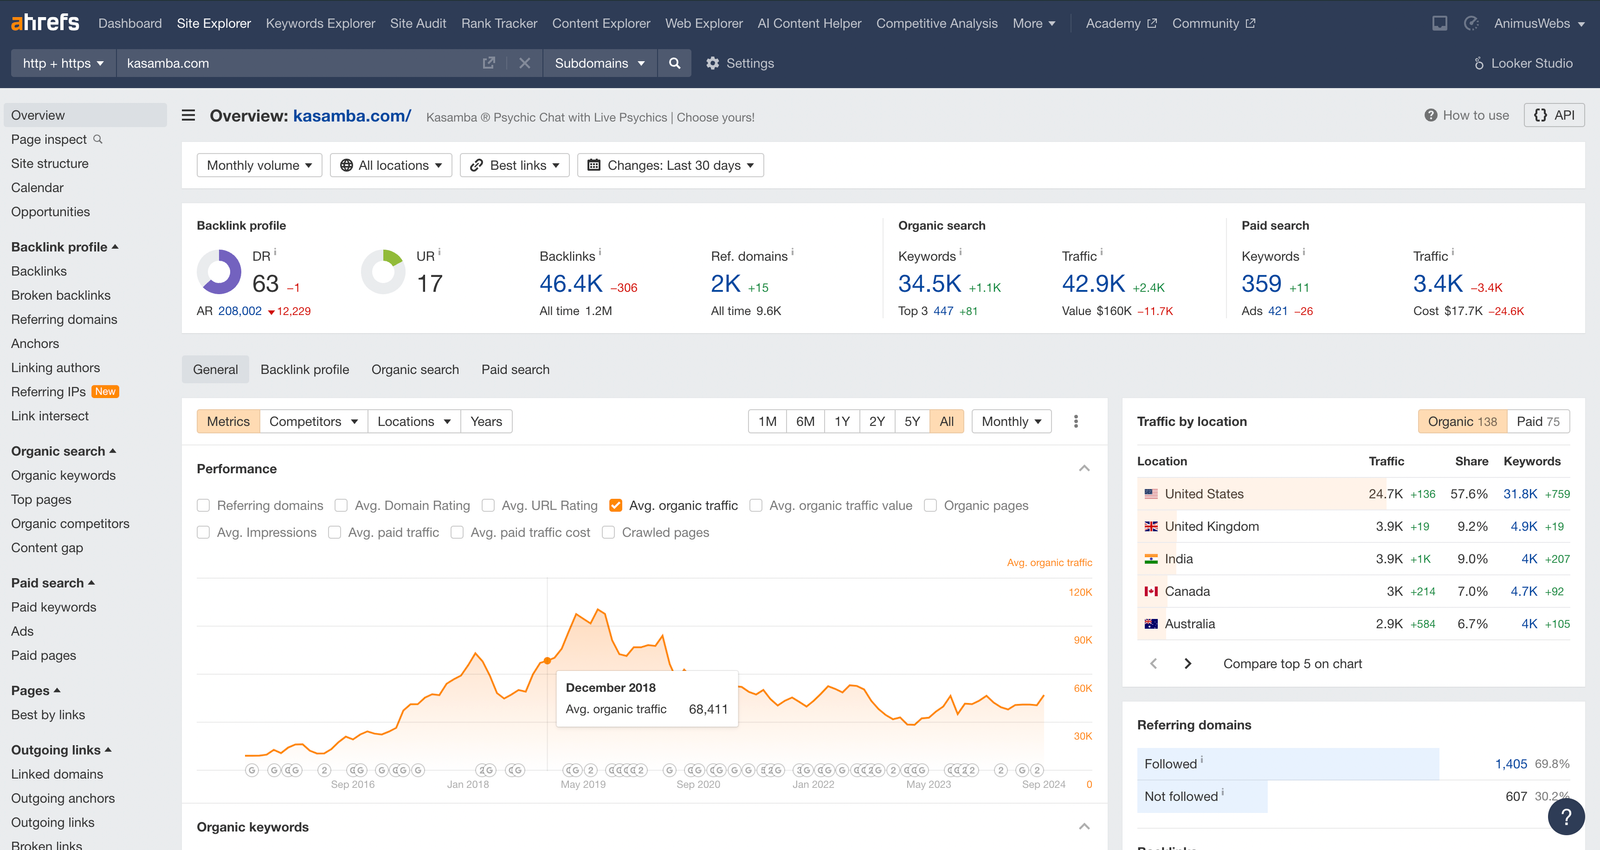Go to previous page of traffic locations
The width and height of the screenshot is (1600, 850).
pos(1154,663)
